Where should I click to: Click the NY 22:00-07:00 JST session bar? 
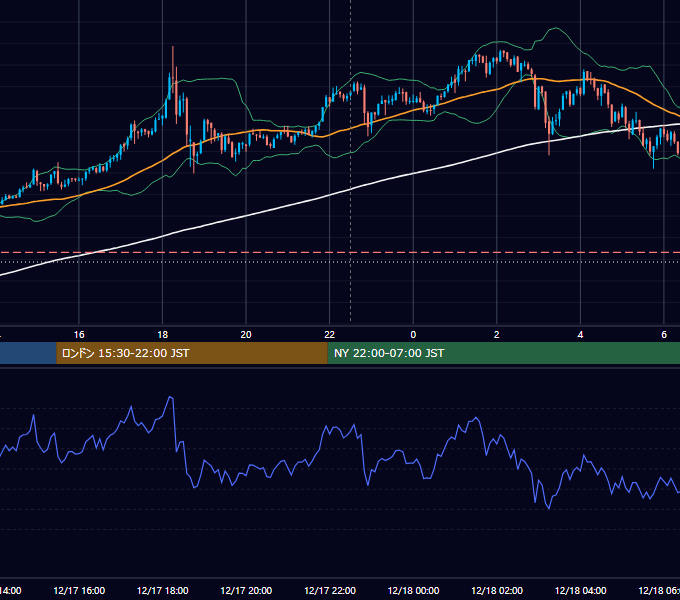coord(503,353)
